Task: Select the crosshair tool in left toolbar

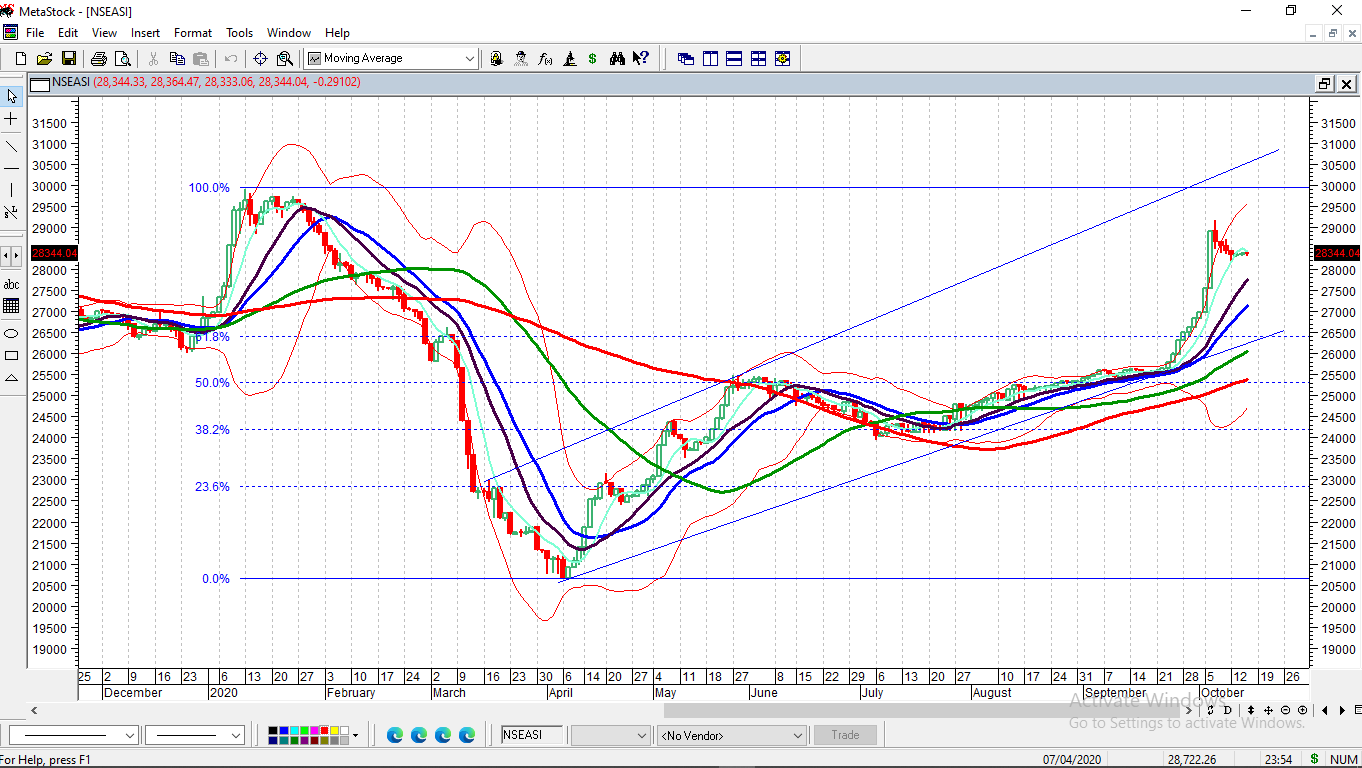Action: click(11, 119)
